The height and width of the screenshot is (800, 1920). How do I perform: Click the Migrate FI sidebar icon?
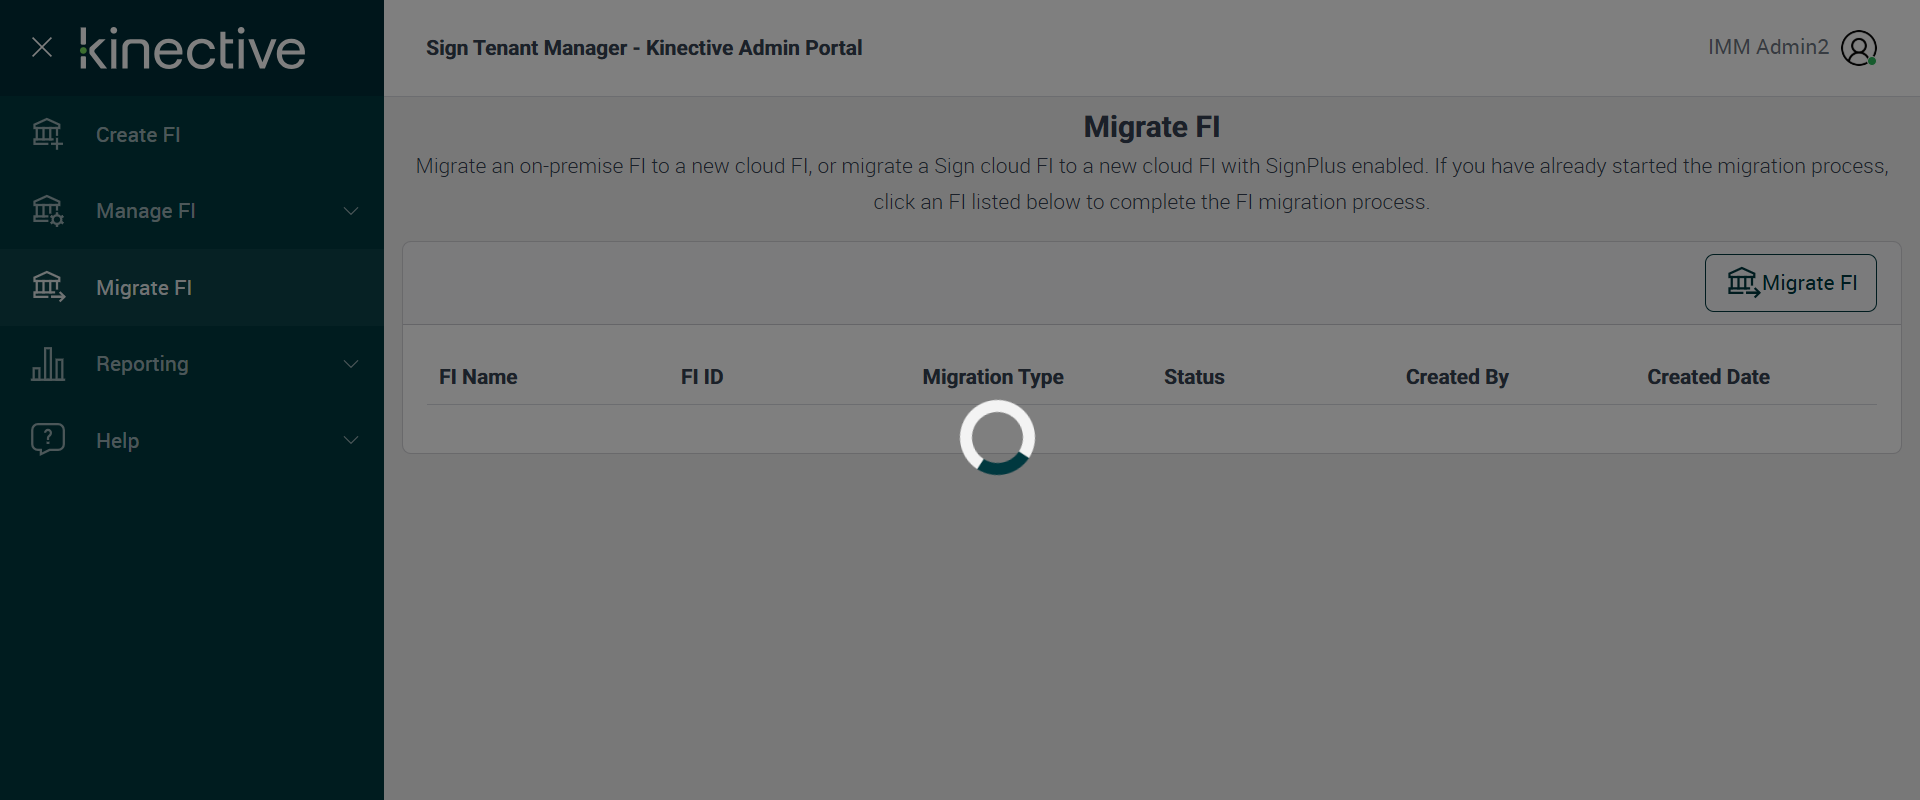pos(47,287)
